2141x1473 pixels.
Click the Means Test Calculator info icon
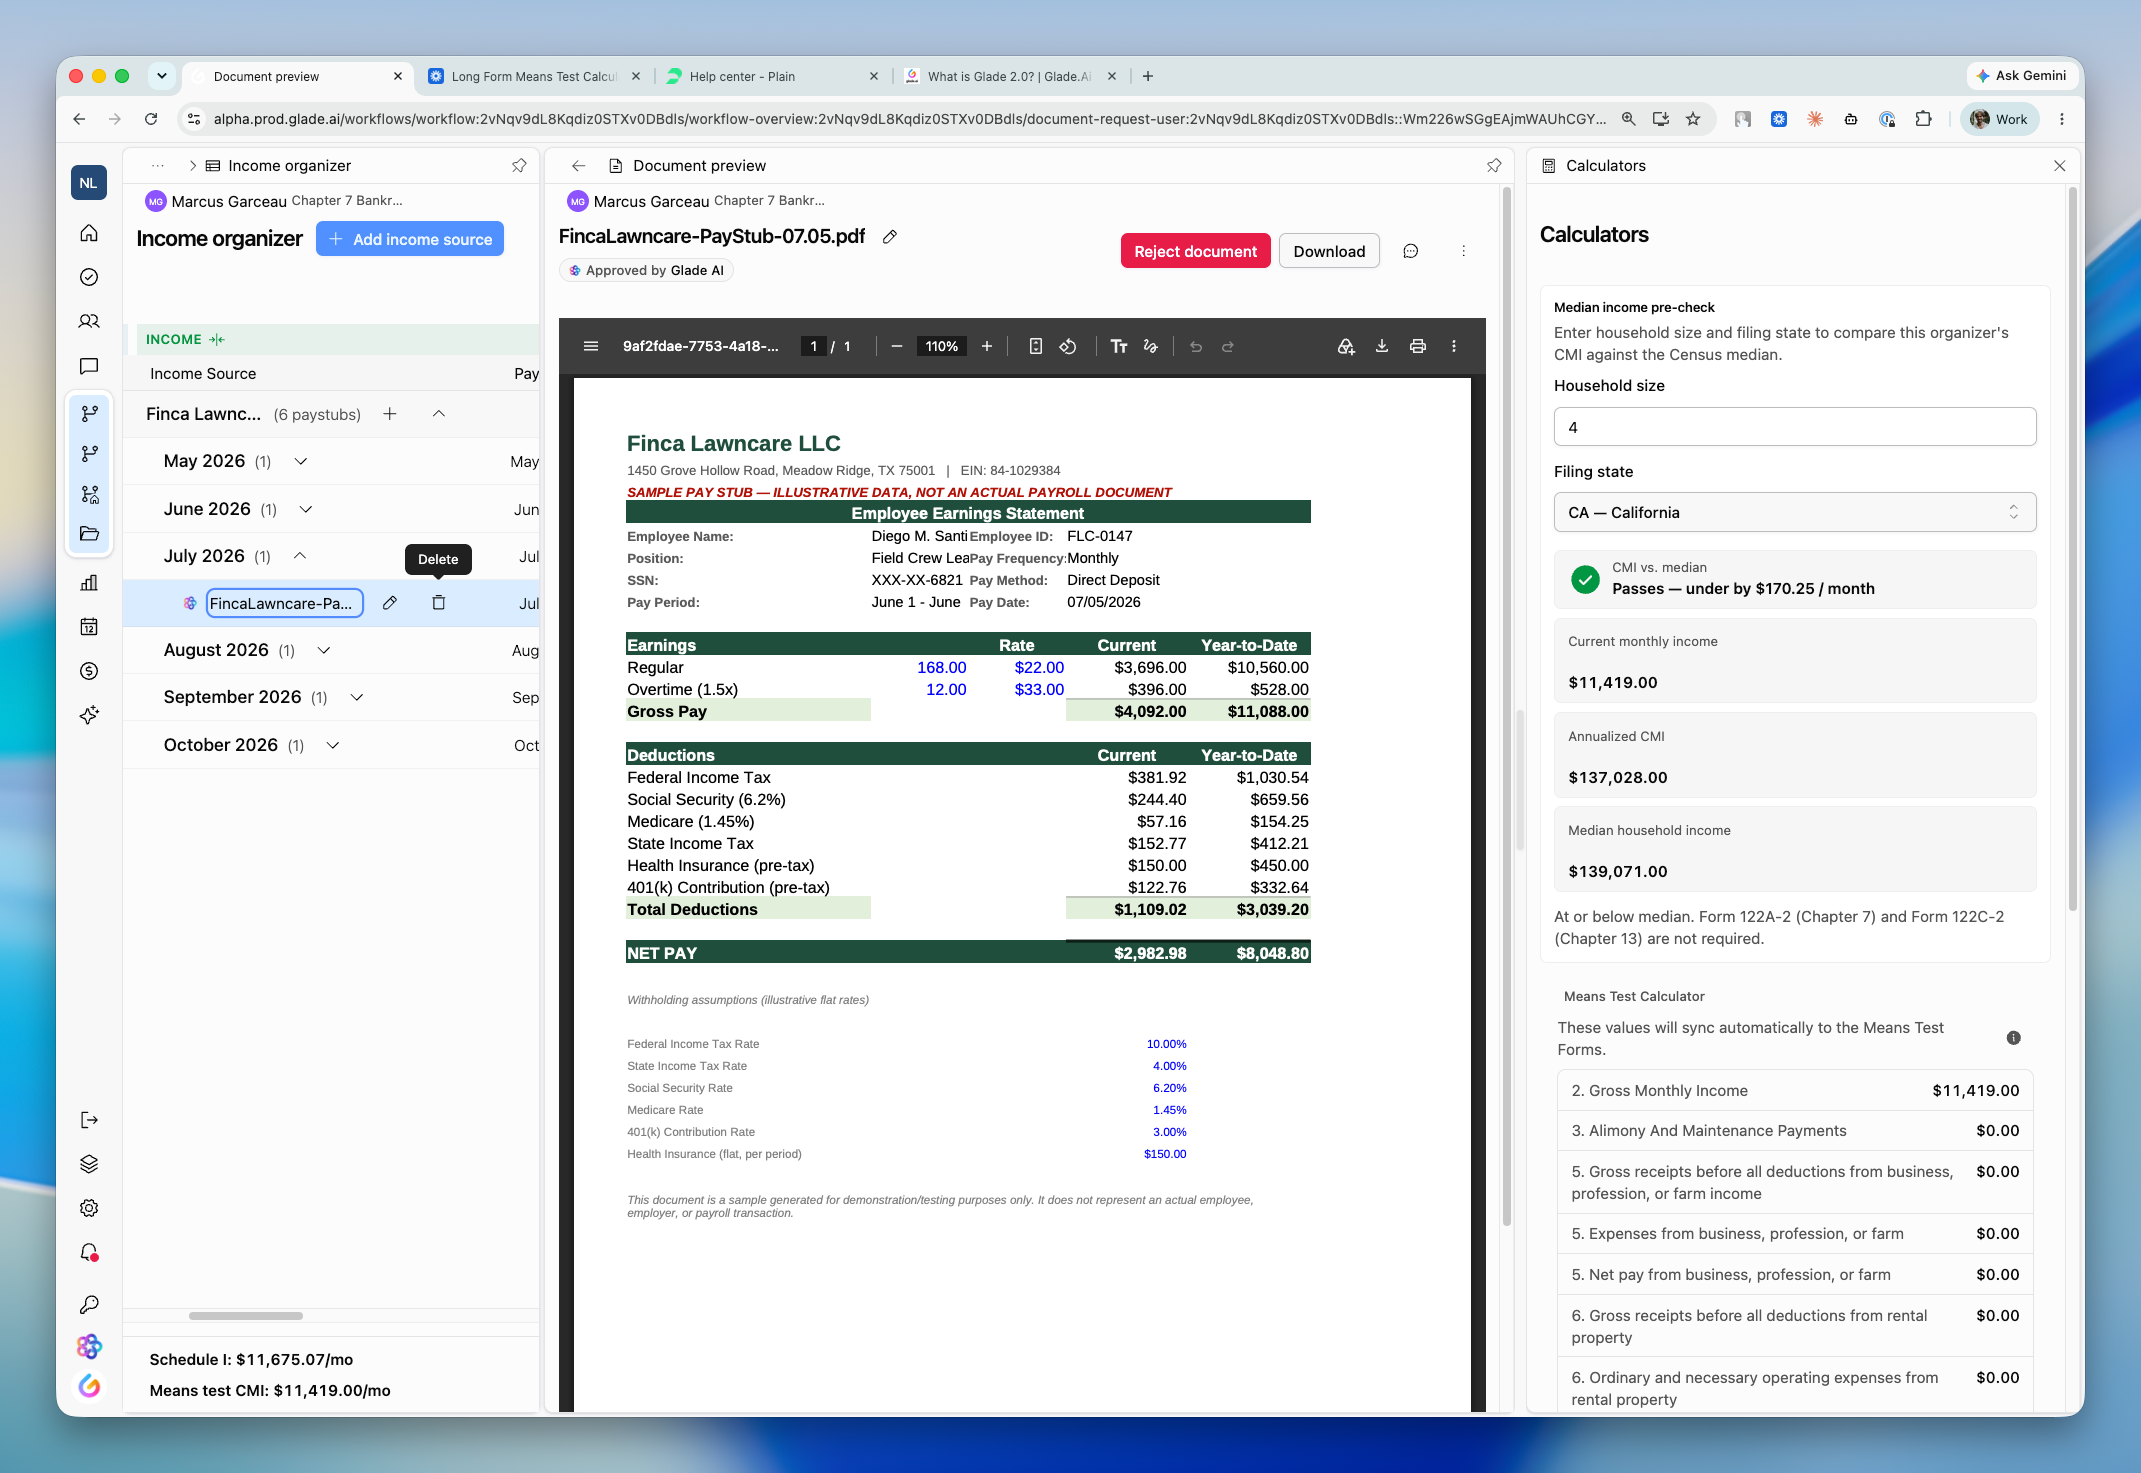(x=2013, y=1038)
